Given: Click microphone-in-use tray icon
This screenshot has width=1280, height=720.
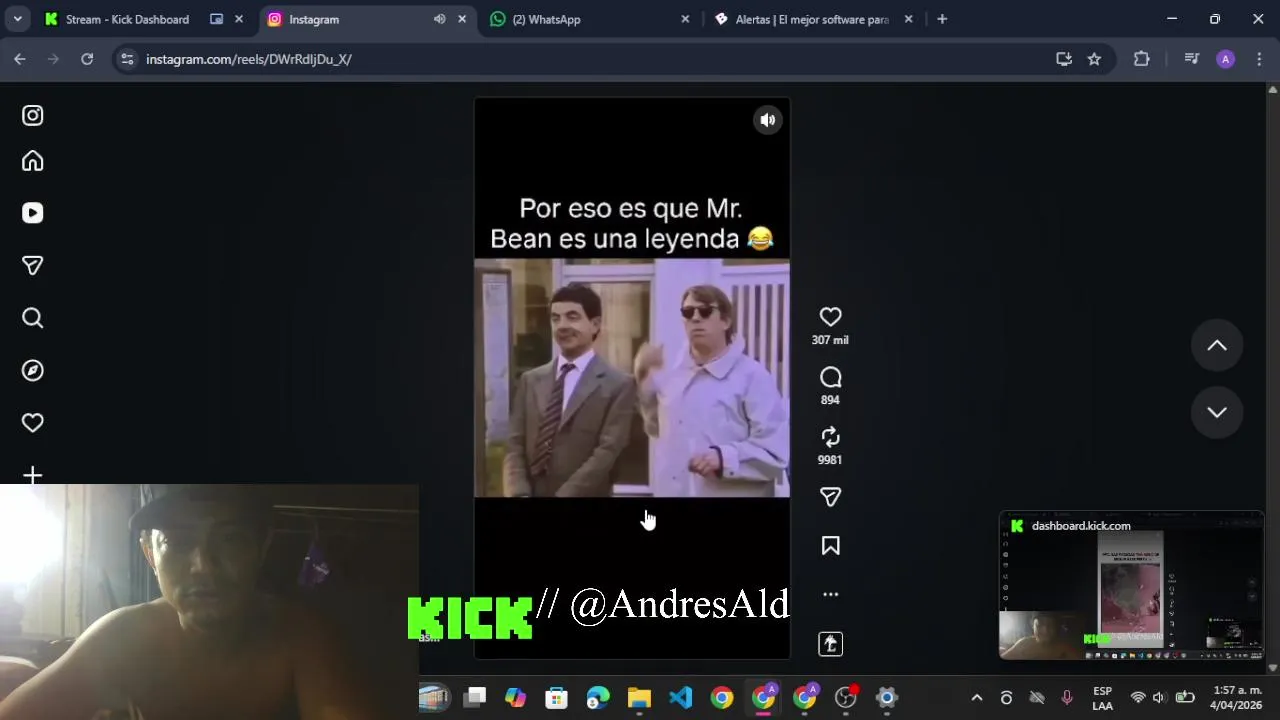Looking at the screenshot, I should point(1067,698).
